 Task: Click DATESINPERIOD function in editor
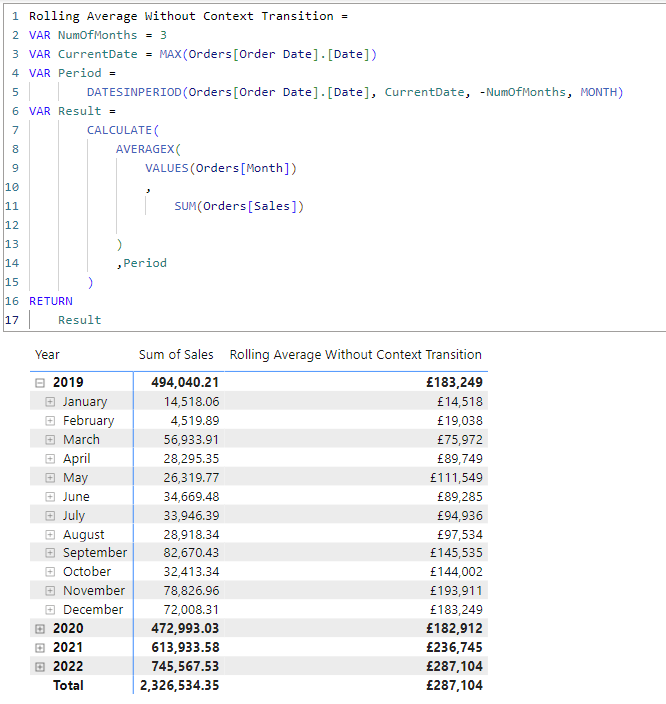(x=134, y=92)
